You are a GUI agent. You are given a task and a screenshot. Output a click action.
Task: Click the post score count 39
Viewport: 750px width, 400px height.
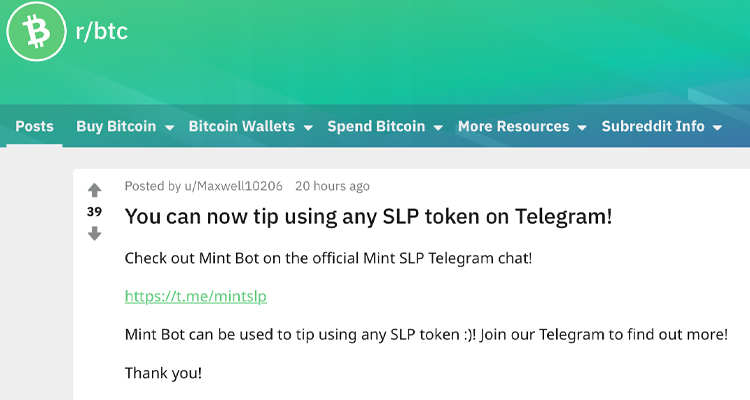(95, 211)
